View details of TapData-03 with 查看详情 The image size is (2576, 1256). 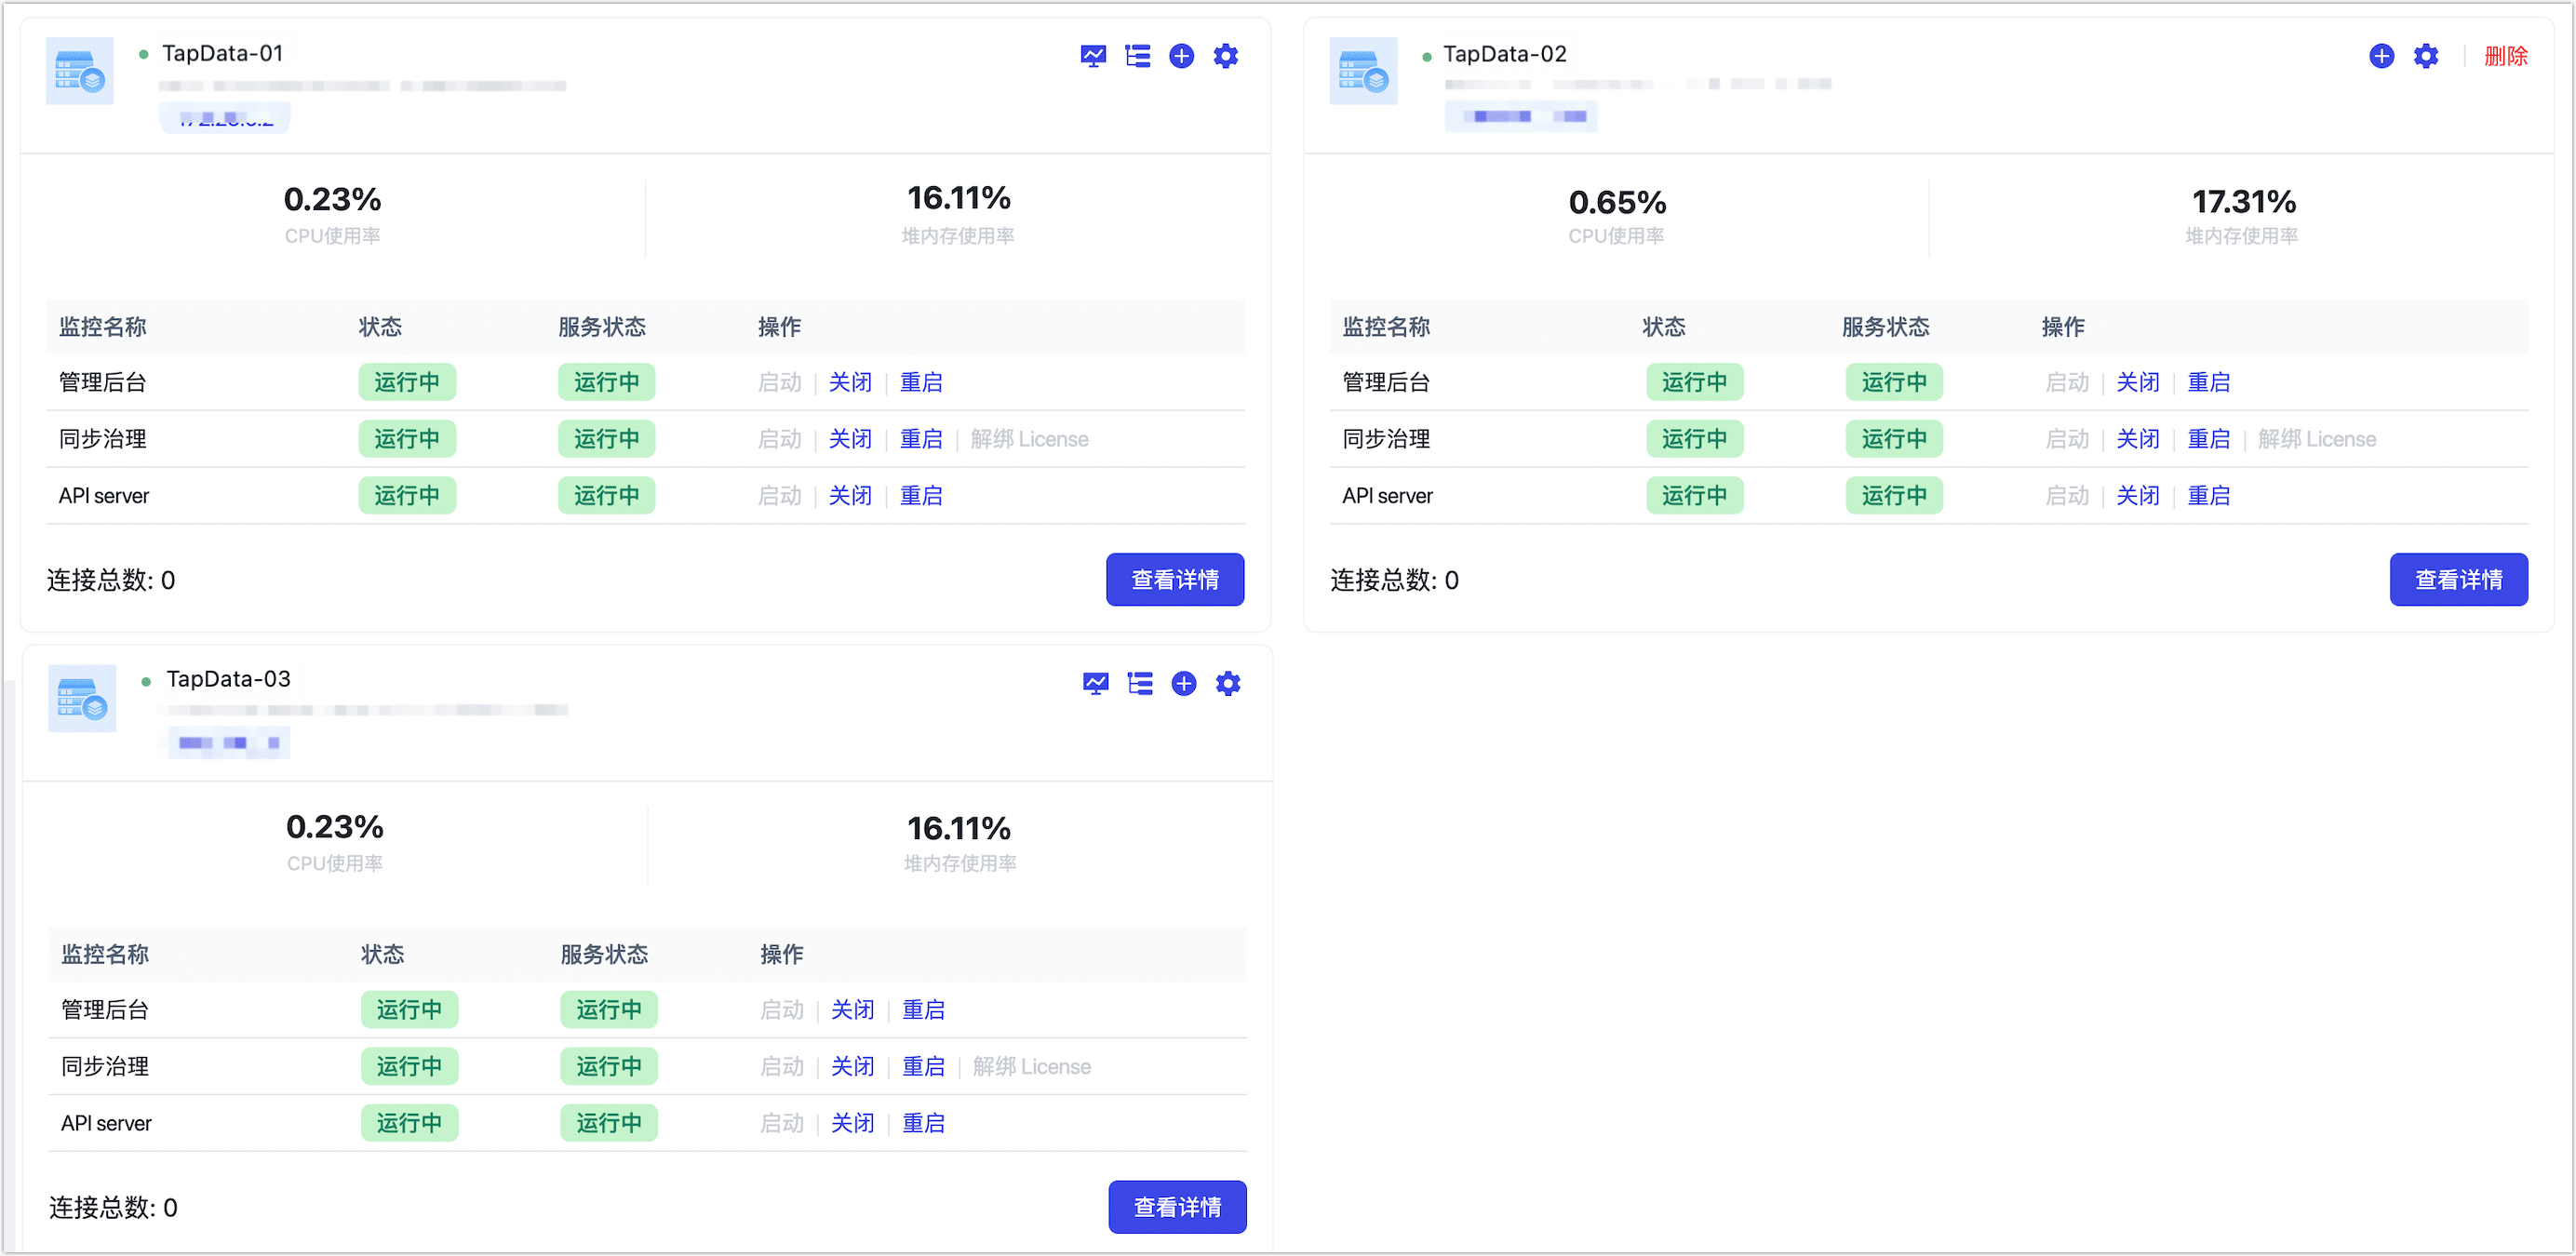(1176, 1206)
